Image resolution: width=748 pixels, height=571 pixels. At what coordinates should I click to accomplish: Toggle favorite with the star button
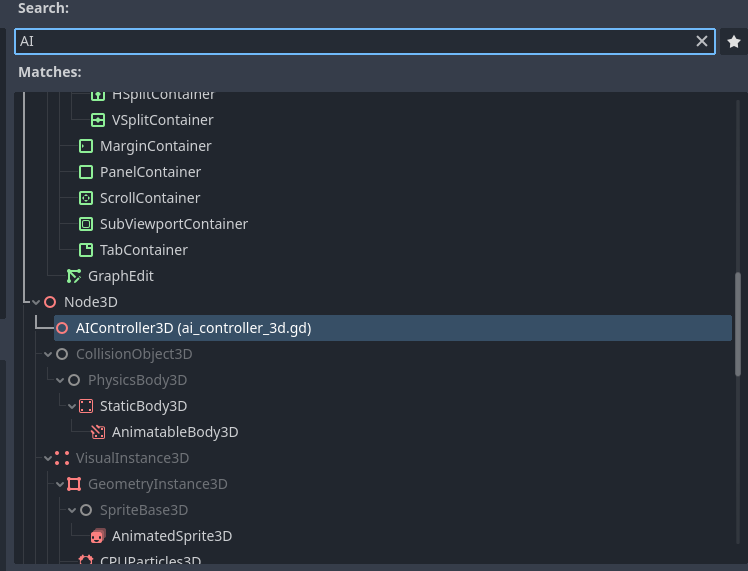tap(734, 41)
